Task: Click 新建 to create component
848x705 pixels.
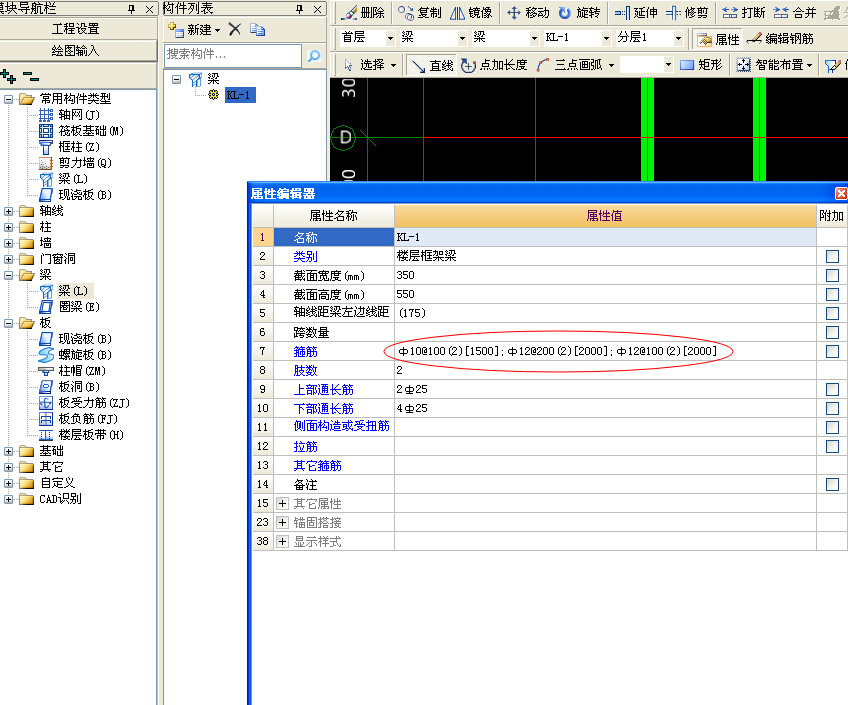Action: (x=194, y=30)
